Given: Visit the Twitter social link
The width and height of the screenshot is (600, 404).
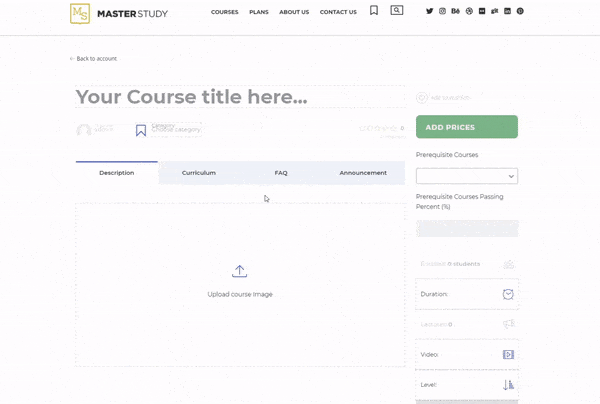Looking at the screenshot, I should 430,11.
